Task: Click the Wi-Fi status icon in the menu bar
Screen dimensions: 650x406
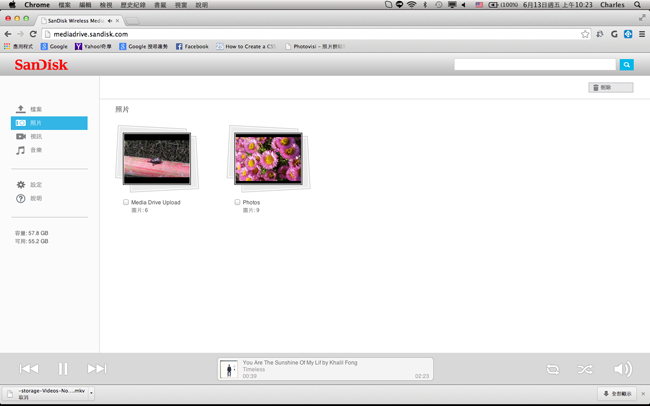Action: pyautogui.click(x=411, y=5)
